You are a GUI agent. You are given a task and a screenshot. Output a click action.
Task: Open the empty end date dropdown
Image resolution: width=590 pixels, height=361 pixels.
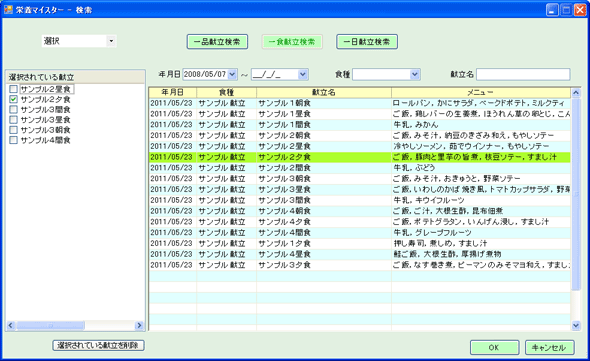pyautogui.click(x=303, y=75)
